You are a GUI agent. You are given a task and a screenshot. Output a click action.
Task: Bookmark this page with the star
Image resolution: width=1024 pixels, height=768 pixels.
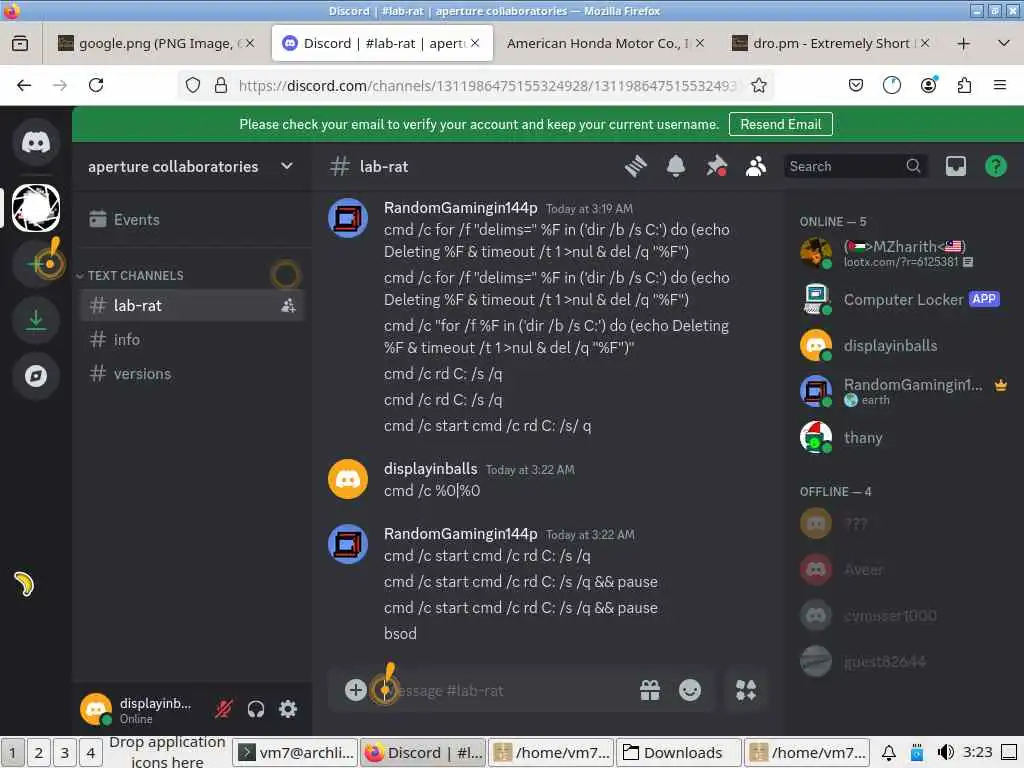click(x=758, y=86)
